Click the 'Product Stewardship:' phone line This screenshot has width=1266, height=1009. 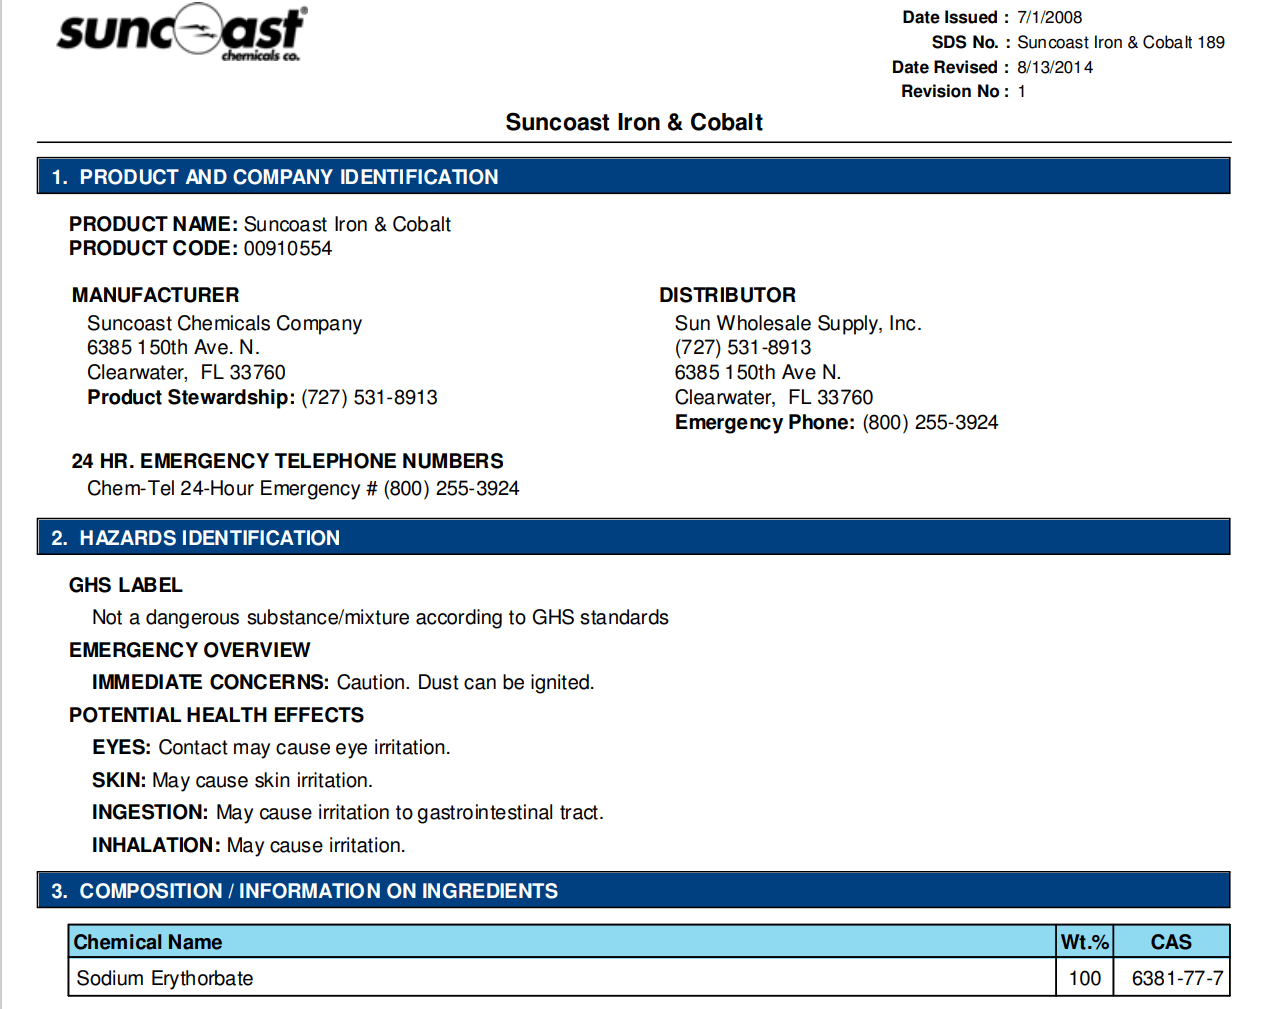[262, 397]
